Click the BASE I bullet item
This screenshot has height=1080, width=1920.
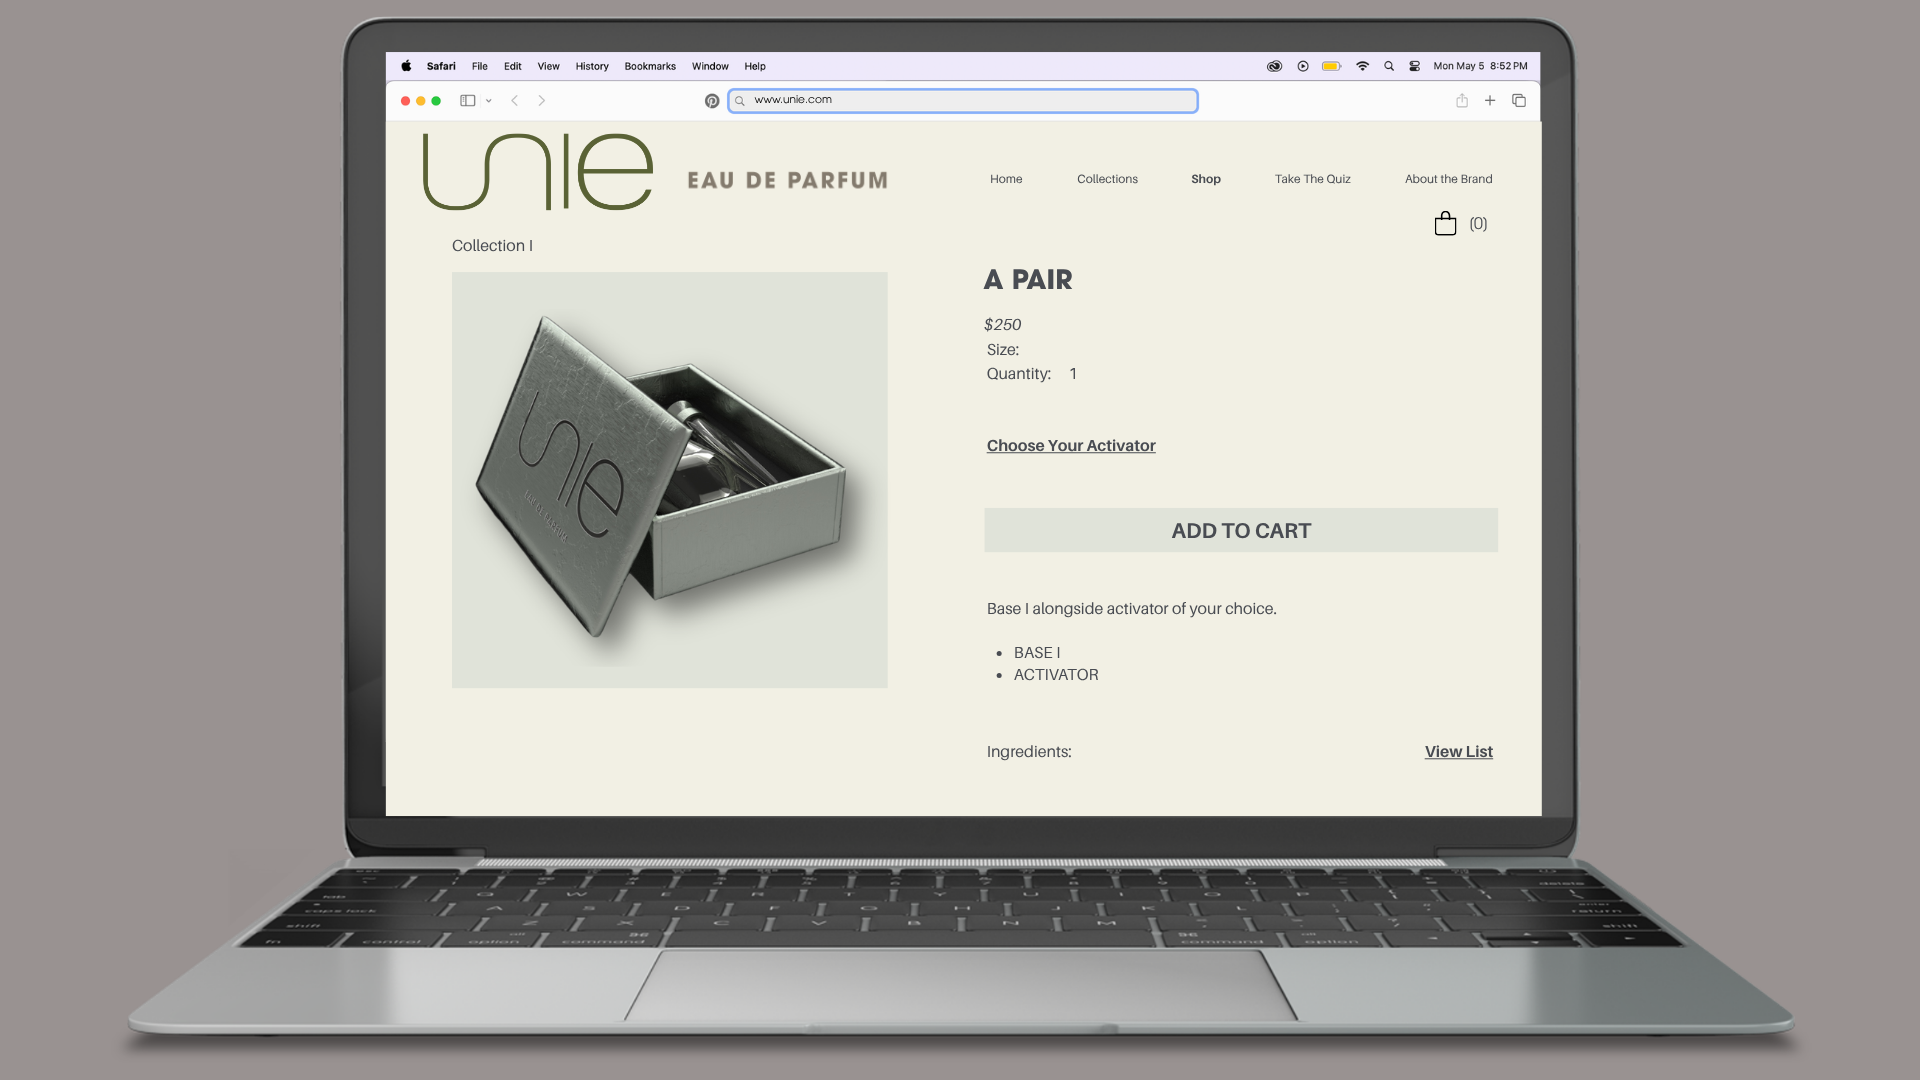[1037, 653]
